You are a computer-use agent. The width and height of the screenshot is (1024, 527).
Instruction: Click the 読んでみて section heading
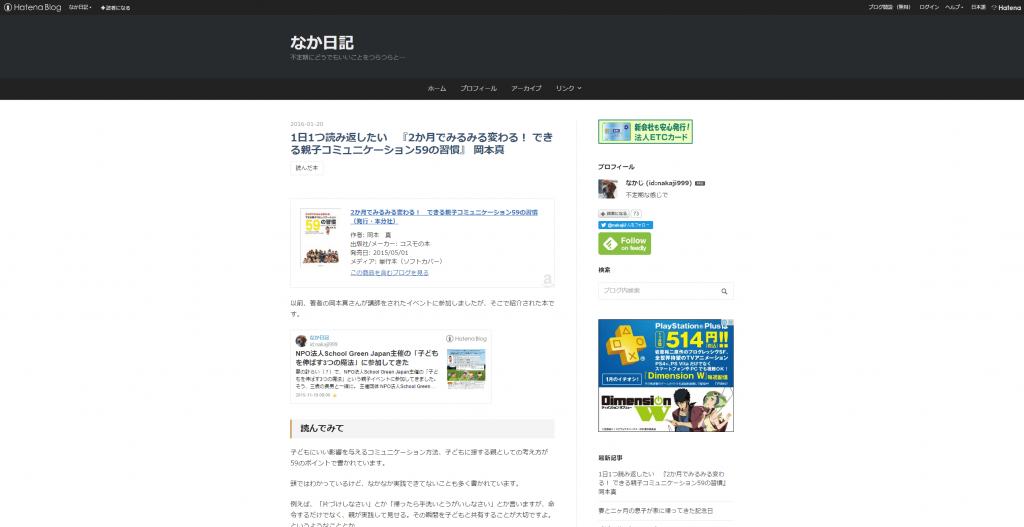point(422,428)
